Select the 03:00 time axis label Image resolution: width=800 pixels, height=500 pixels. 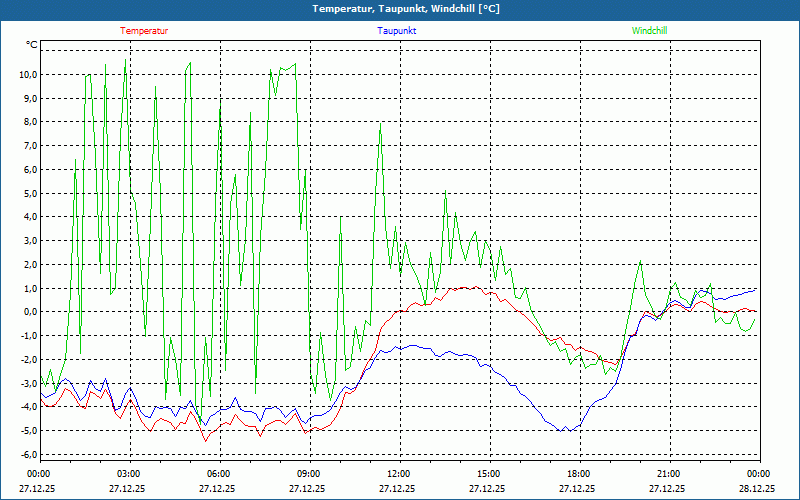[x=128, y=474]
